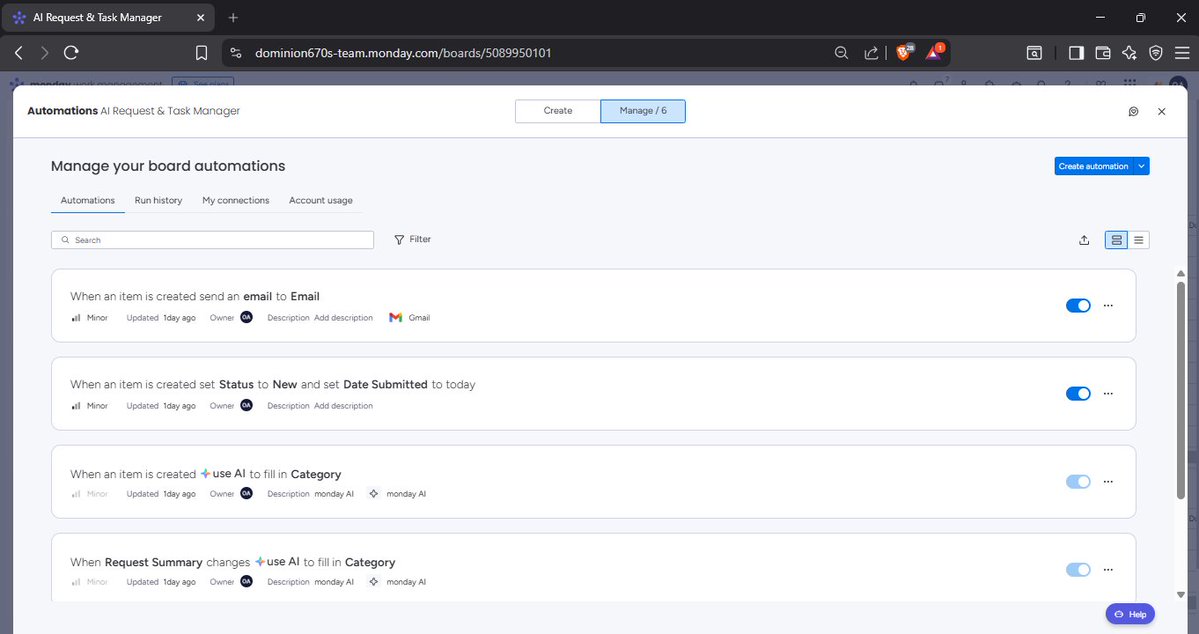
Task: Open owner avatar on created Category automation
Action: pos(246,493)
